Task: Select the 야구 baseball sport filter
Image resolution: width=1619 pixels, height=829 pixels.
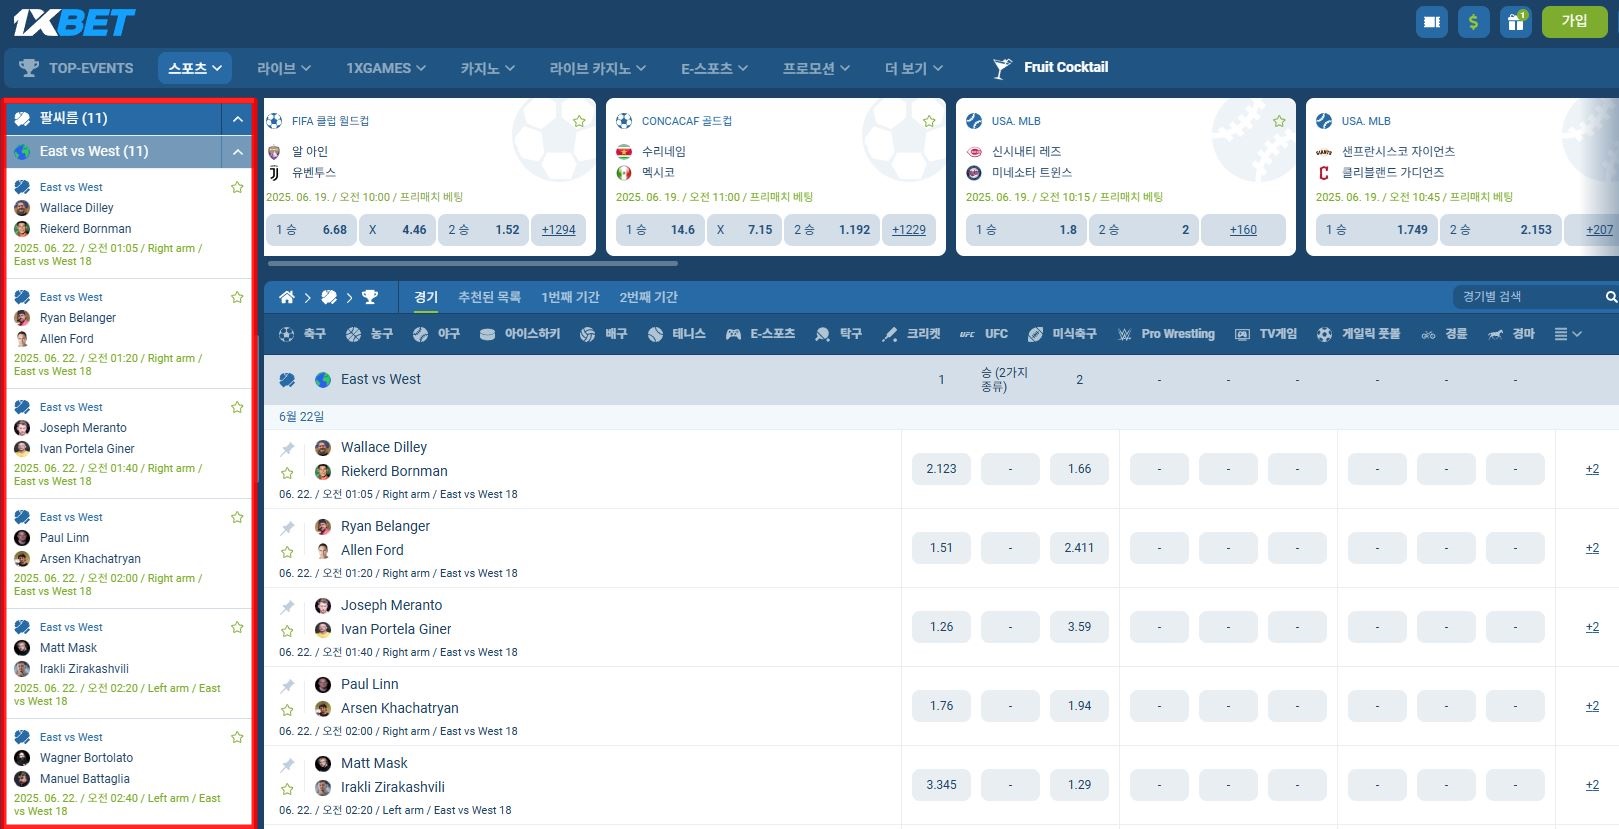Action: (x=436, y=334)
